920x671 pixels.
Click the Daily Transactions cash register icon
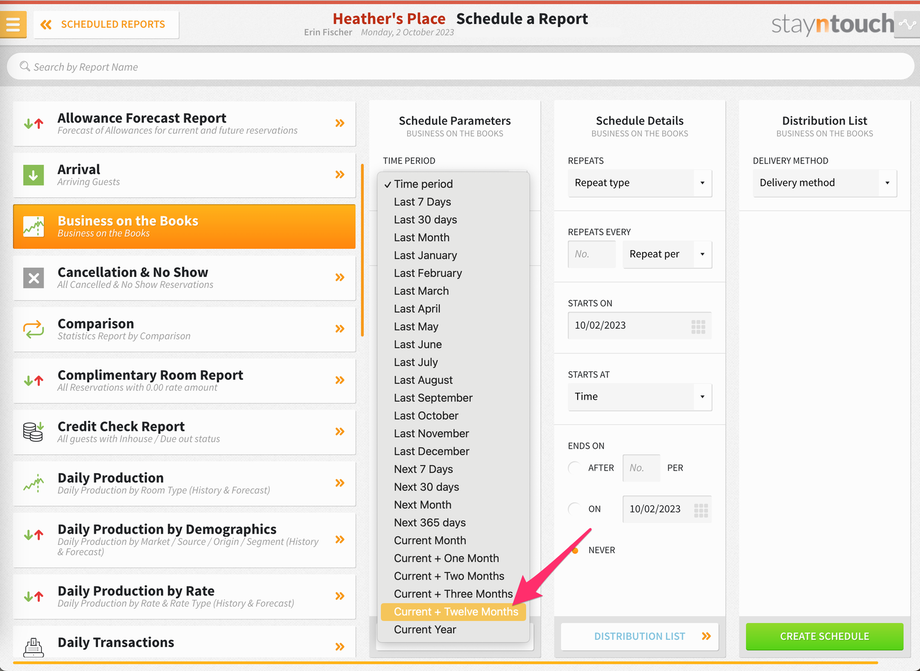(x=33, y=648)
